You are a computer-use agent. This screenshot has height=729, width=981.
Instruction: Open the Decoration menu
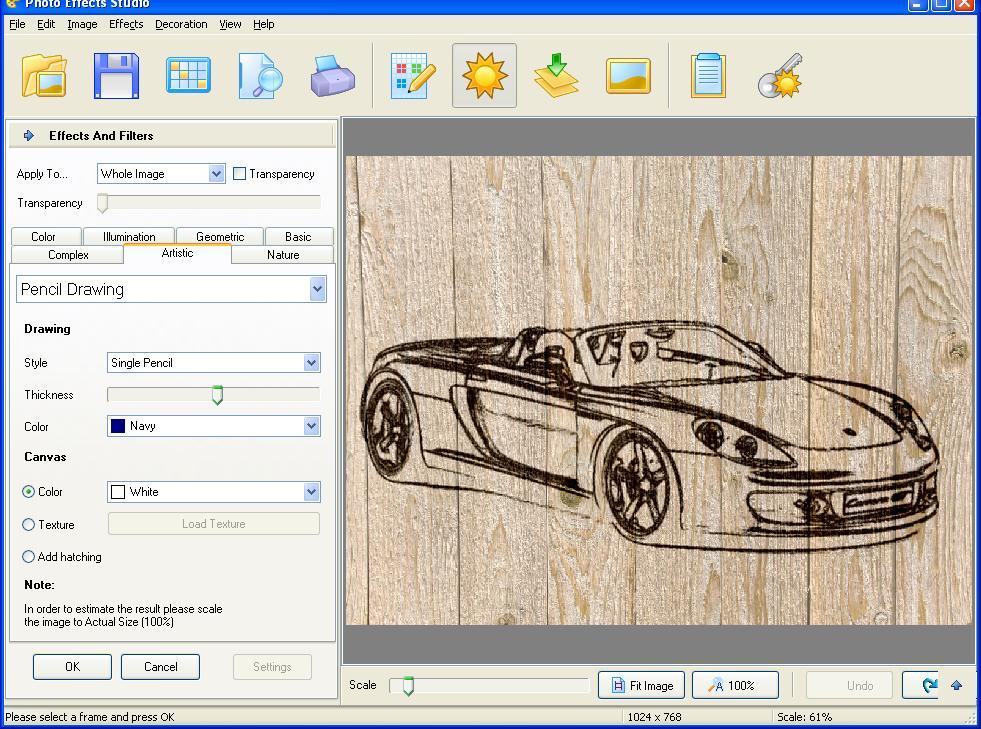coord(181,24)
